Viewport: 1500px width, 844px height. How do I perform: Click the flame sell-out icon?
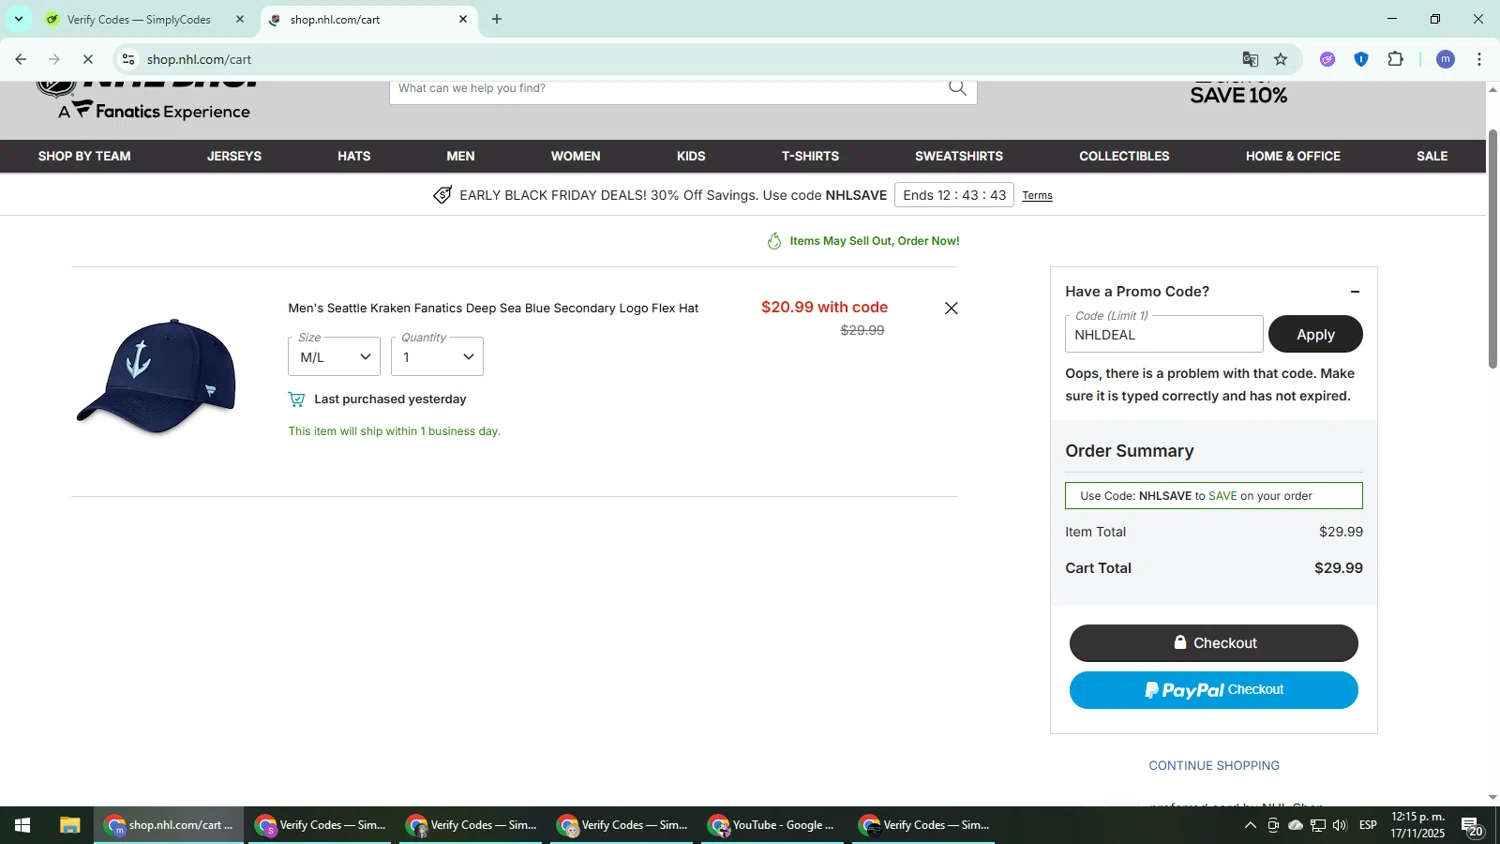(x=774, y=241)
